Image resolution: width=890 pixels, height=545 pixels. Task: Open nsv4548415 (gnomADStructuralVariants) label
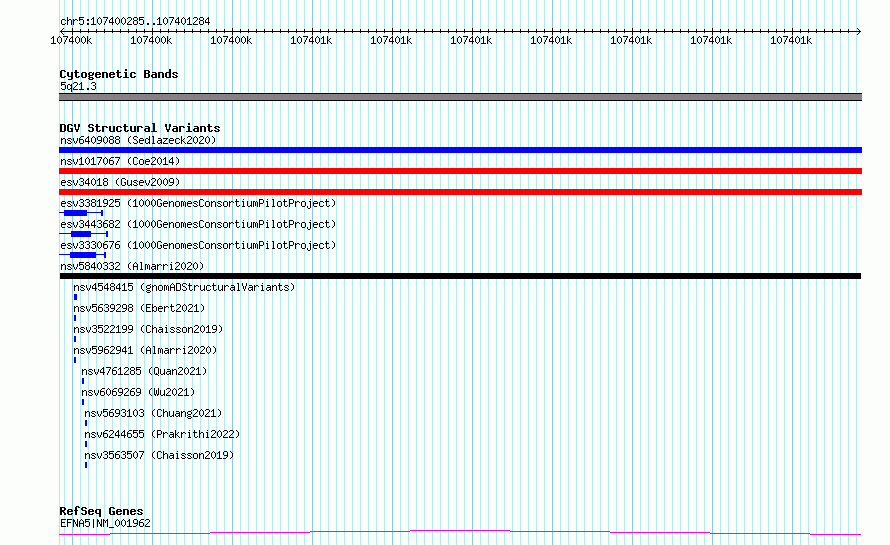coord(184,287)
